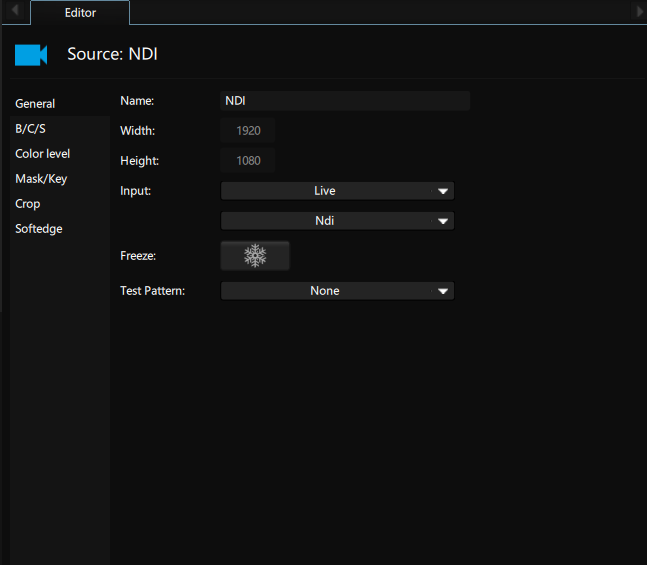Click the Name input field
Image resolution: width=647 pixels, height=565 pixels.
coord(345,101)
